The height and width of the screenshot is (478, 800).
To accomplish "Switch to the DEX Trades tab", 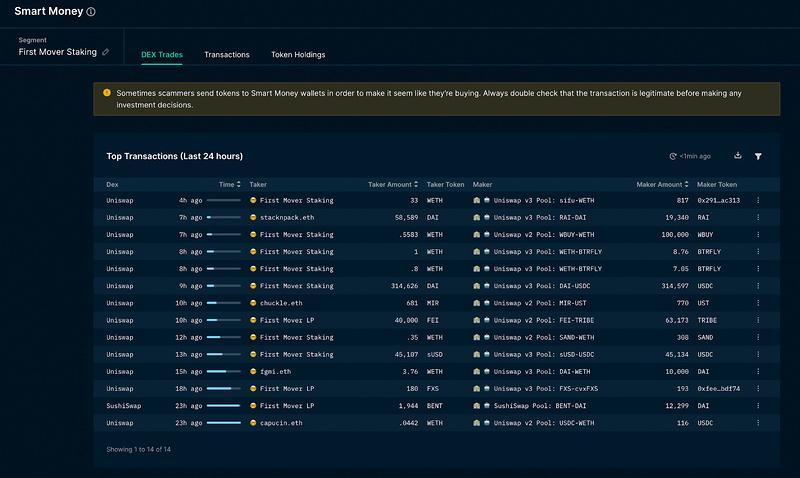I will (162, 55).
